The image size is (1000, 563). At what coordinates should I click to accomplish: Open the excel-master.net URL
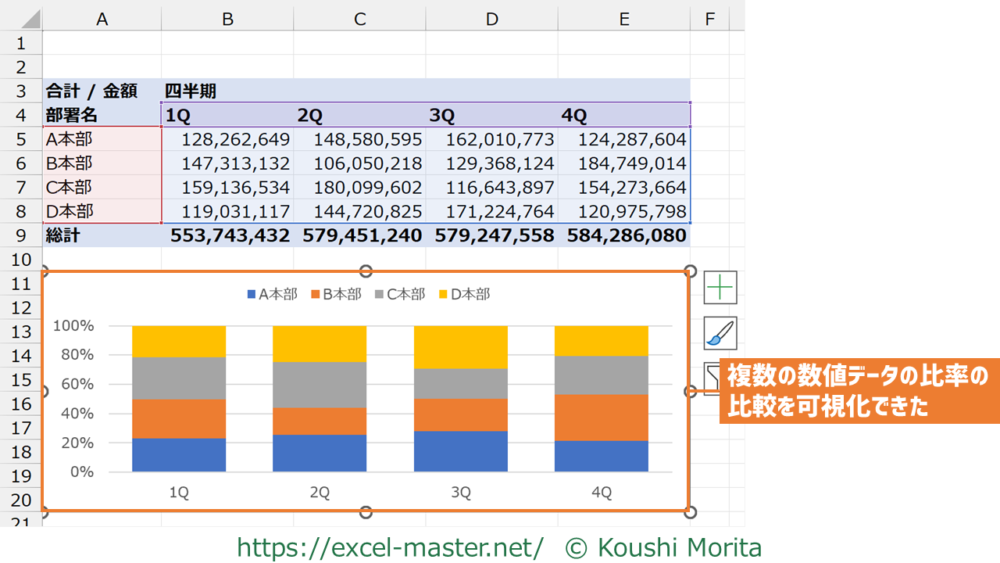point(390,547)
